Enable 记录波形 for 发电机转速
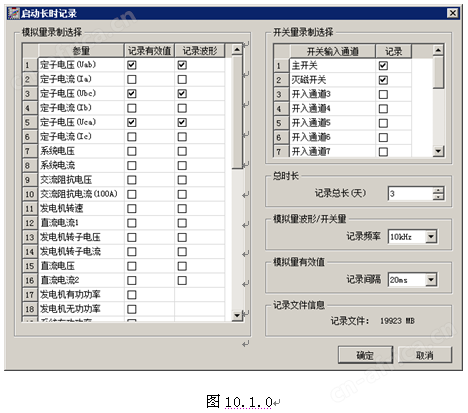The image size is (468, 413). click(x=182, y=209)
